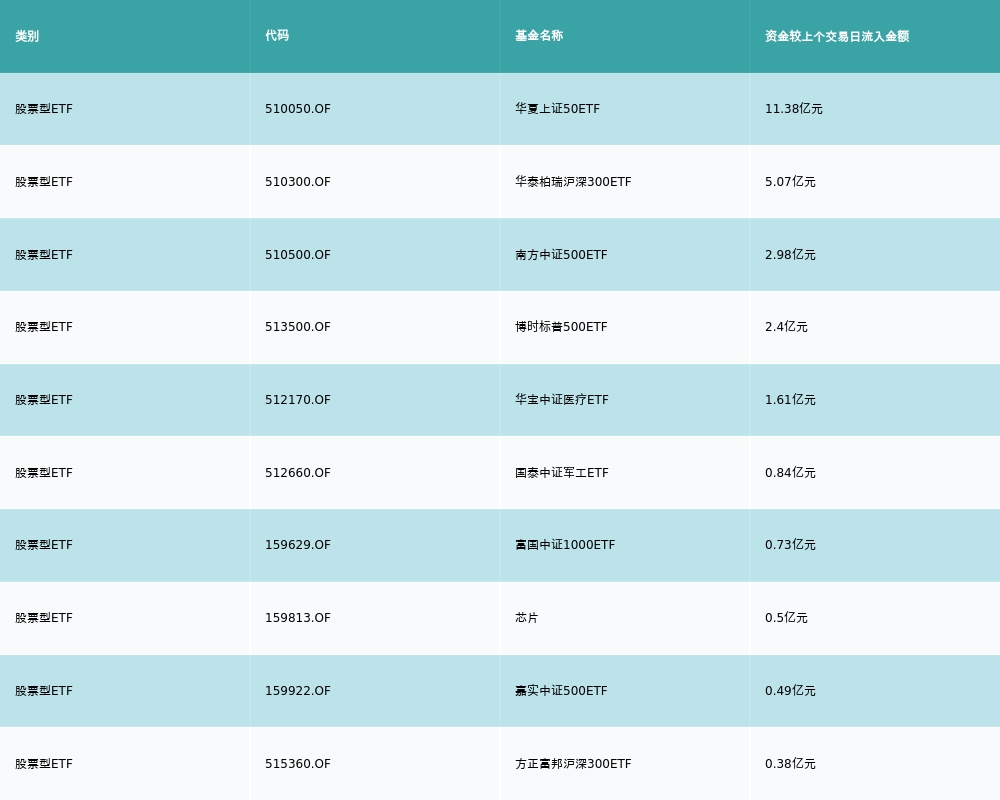Click the 资金较上个交易日流入金额 header
Viewport: 1000px width, 800px height.
pyautogui.click(x=837, y=36)
